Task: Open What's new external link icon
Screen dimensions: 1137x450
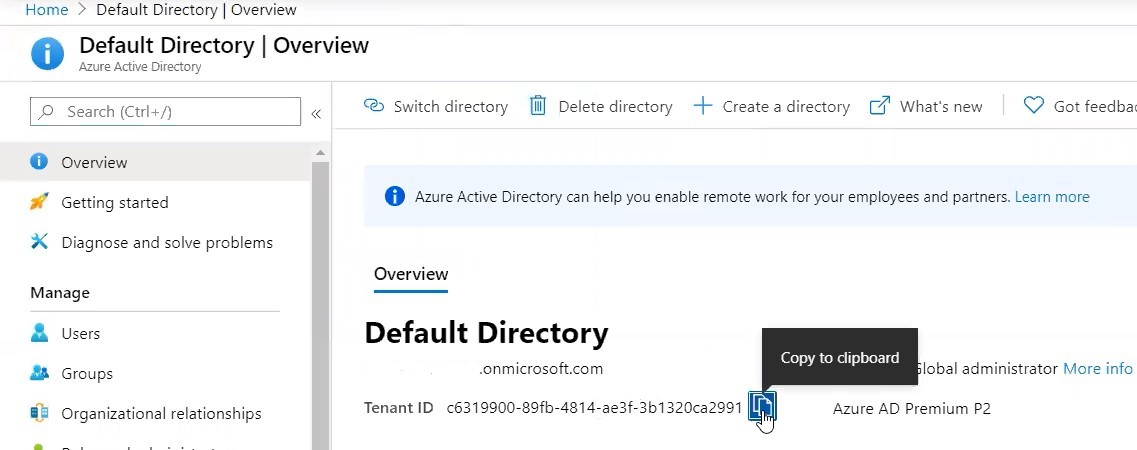Action: 880,106
